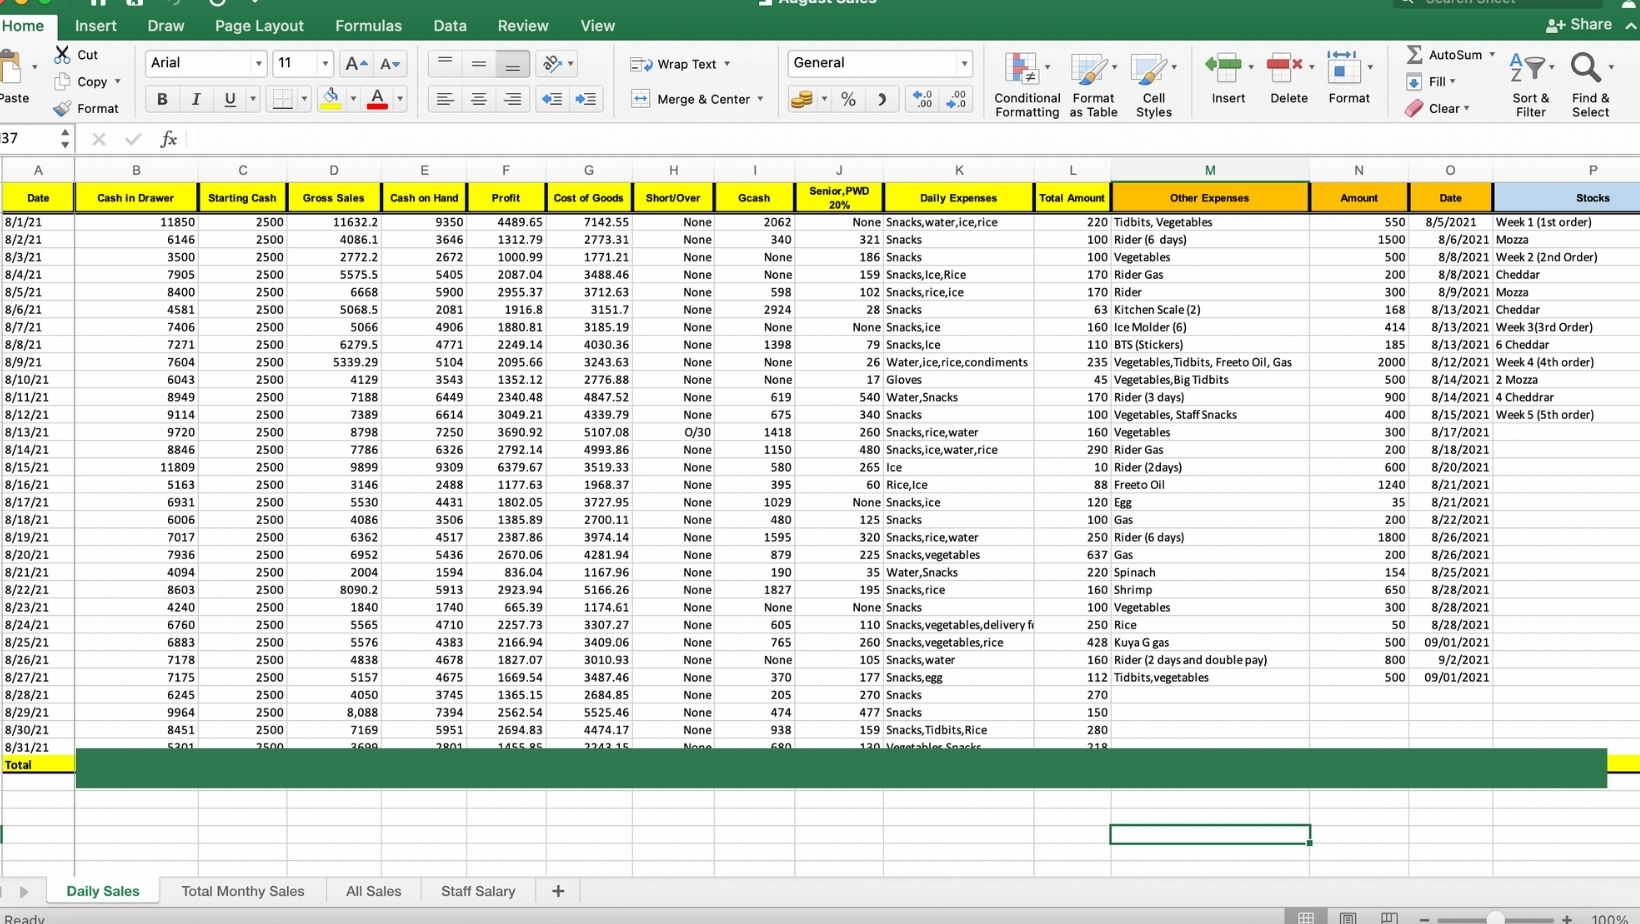Switch to the Data ribbon tab
Viewport: 1640px width, 924px height.
click(450, 26)
